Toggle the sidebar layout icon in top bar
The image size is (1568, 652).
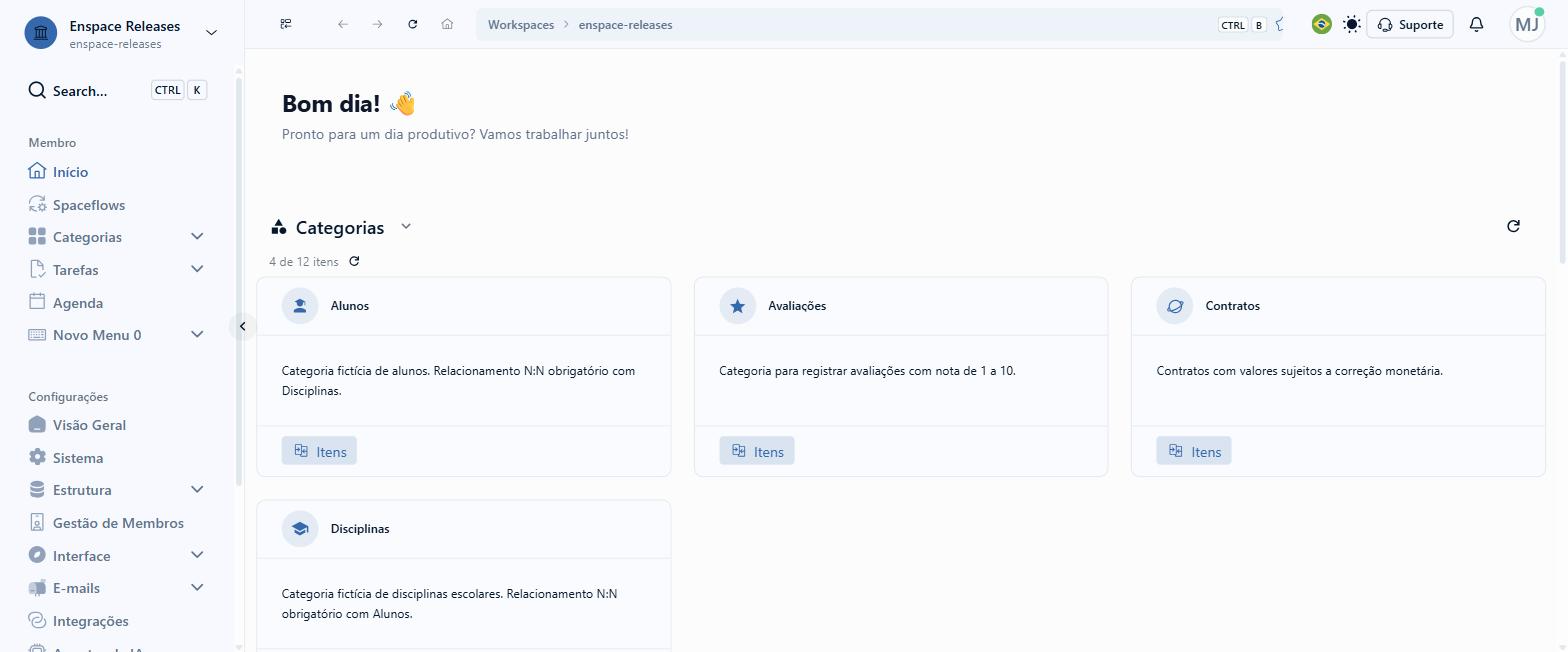pyautogui.click(x=286, y=24)
